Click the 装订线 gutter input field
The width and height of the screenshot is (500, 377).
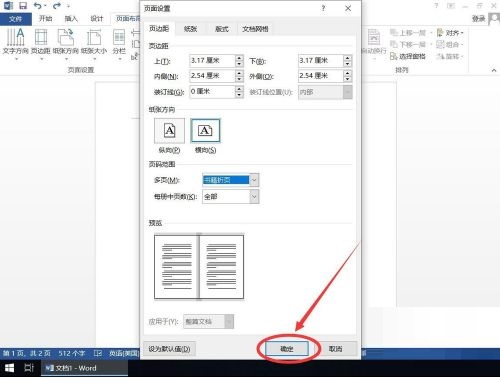(212, 92)
